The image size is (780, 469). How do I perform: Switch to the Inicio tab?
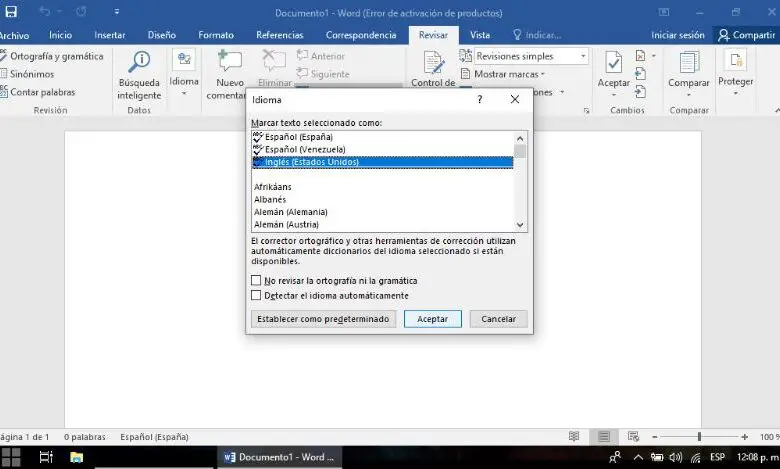[x=61, y=35]
